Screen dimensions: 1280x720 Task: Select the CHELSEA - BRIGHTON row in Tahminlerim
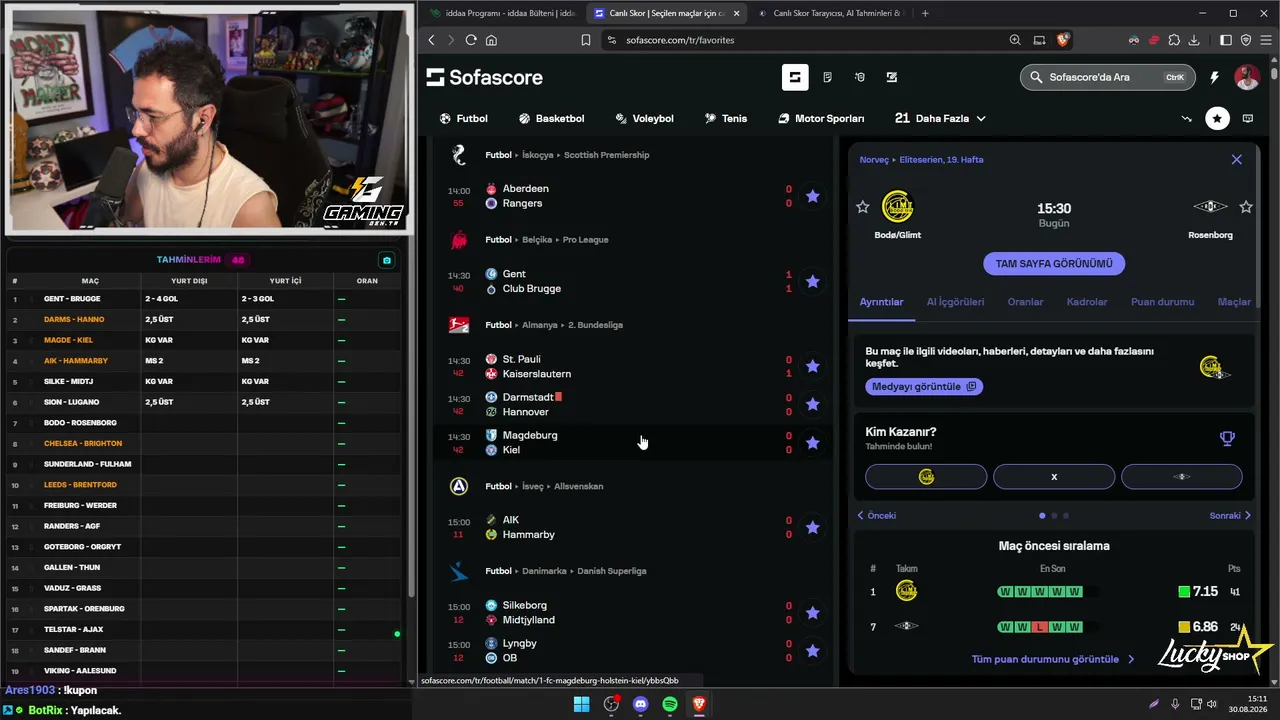pos(205,443)
